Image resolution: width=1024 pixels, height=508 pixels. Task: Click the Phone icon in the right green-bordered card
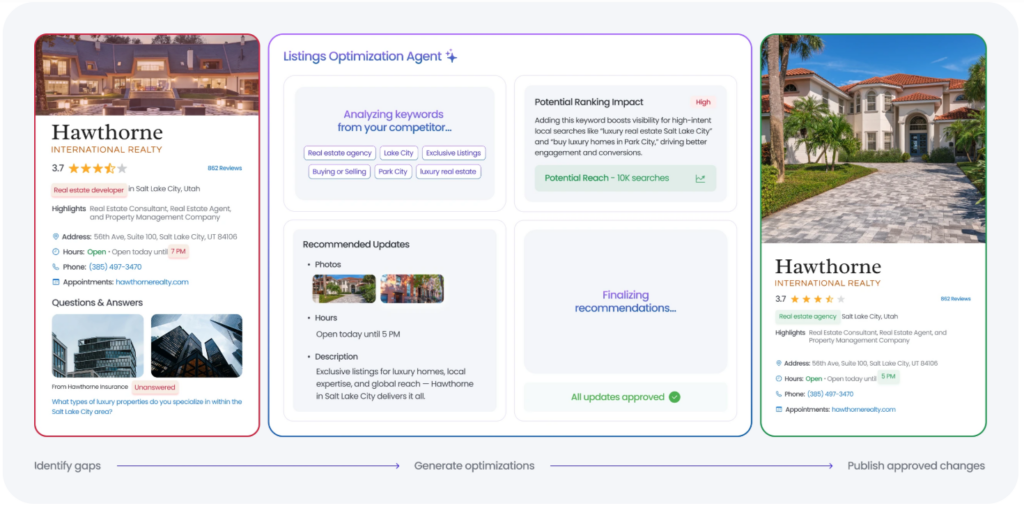click(x=780, y=394)
